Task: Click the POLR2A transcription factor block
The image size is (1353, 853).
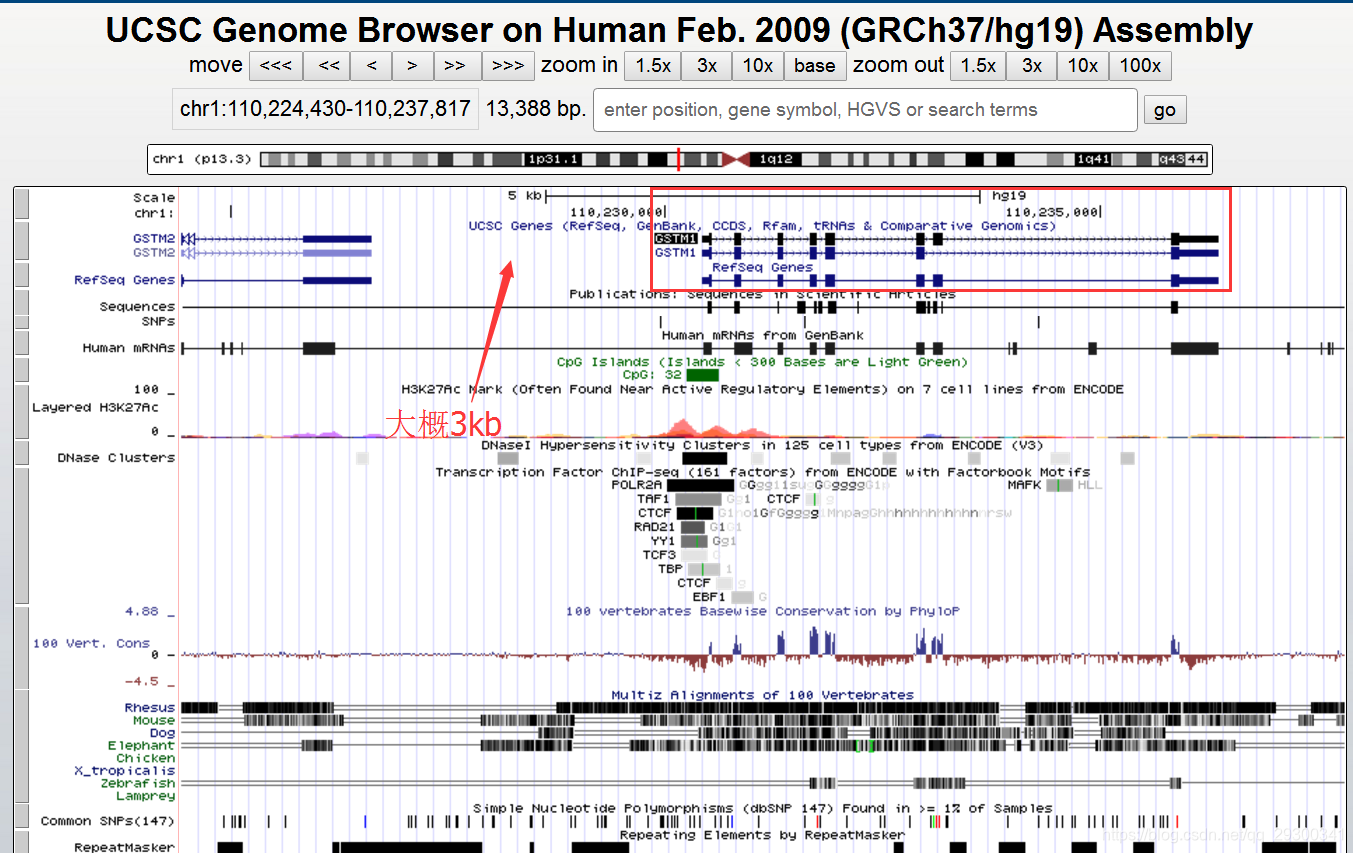Action: point(700,485)
